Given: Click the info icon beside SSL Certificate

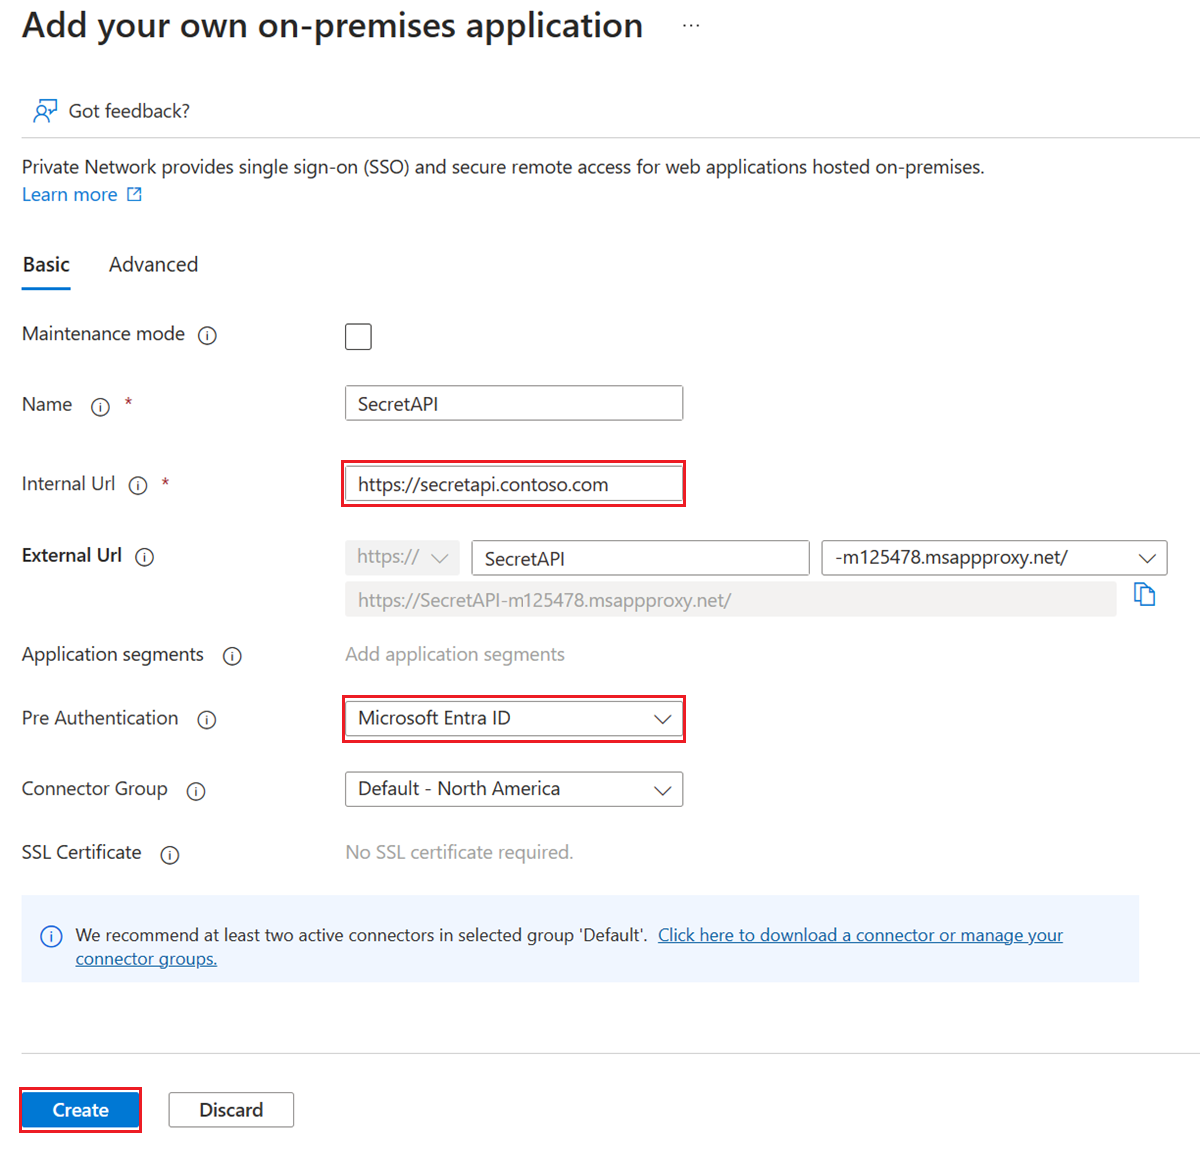Looking at the screenshot, I should [x=170, y=855].
